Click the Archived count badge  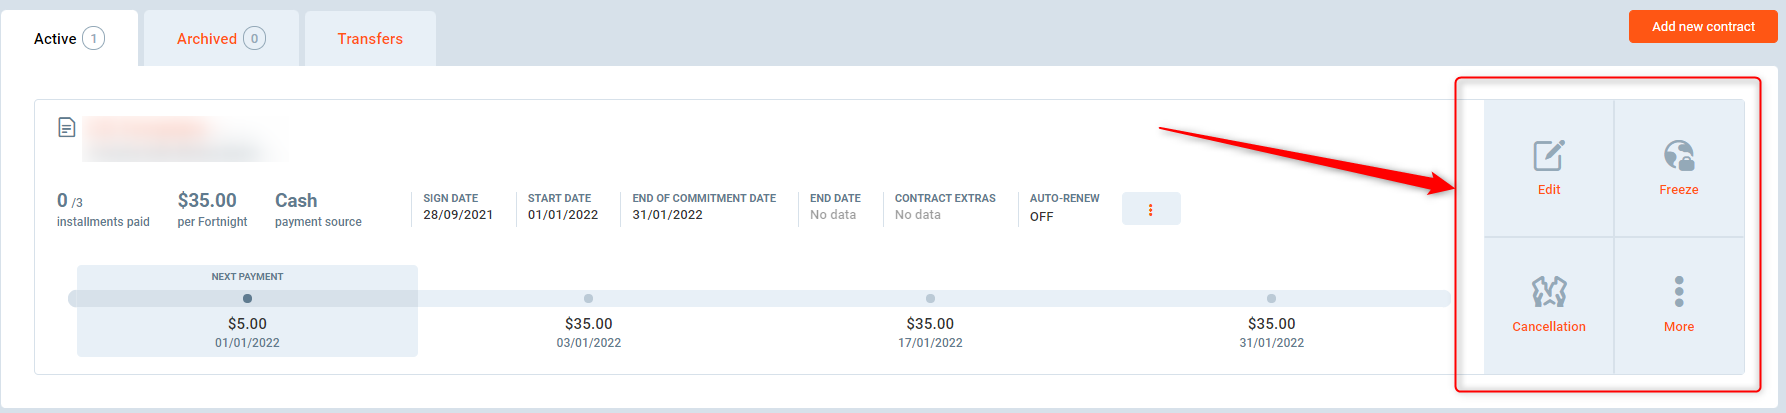tap(255, 39)
